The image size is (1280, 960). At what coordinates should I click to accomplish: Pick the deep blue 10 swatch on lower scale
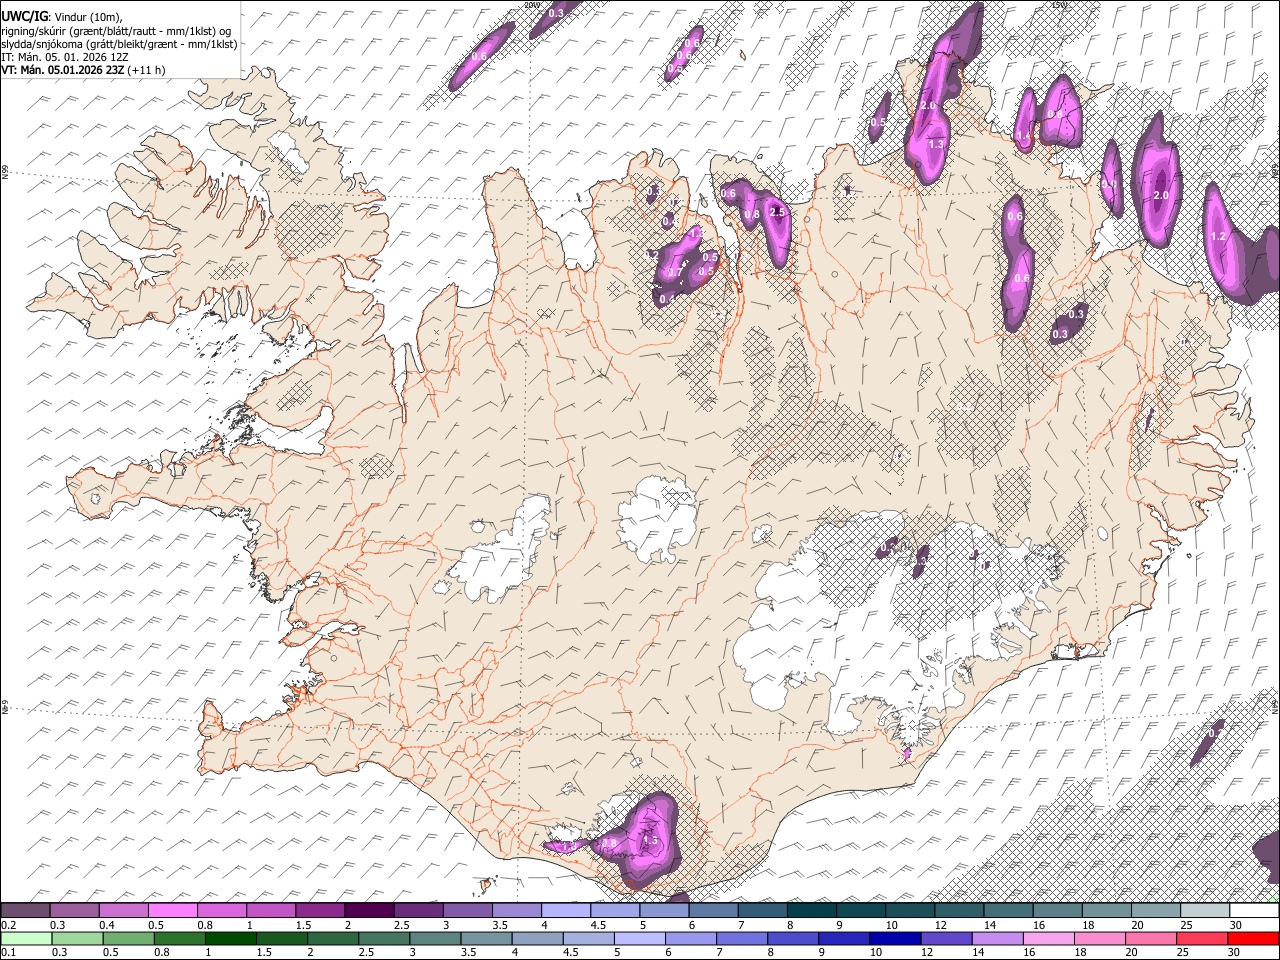(893, 938)
